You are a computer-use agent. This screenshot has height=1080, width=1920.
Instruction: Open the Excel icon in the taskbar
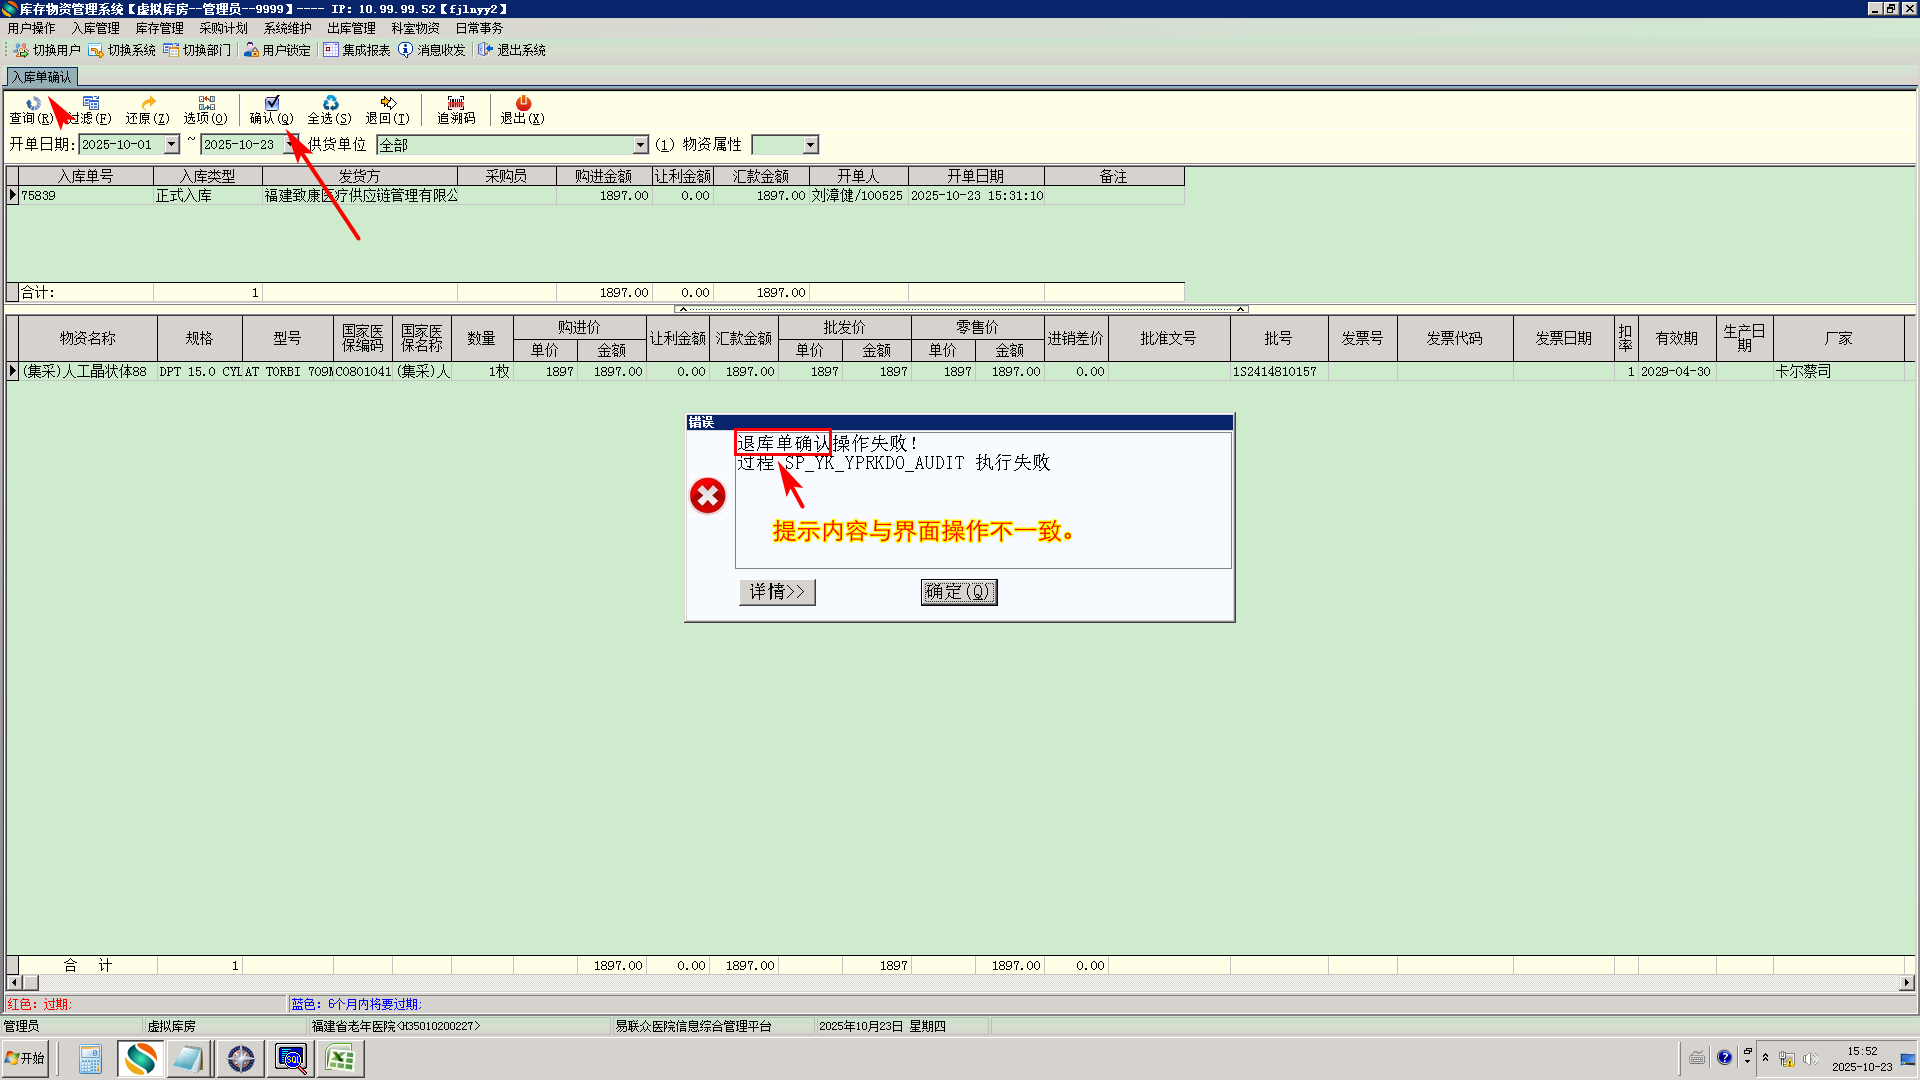click(340, 1058)
